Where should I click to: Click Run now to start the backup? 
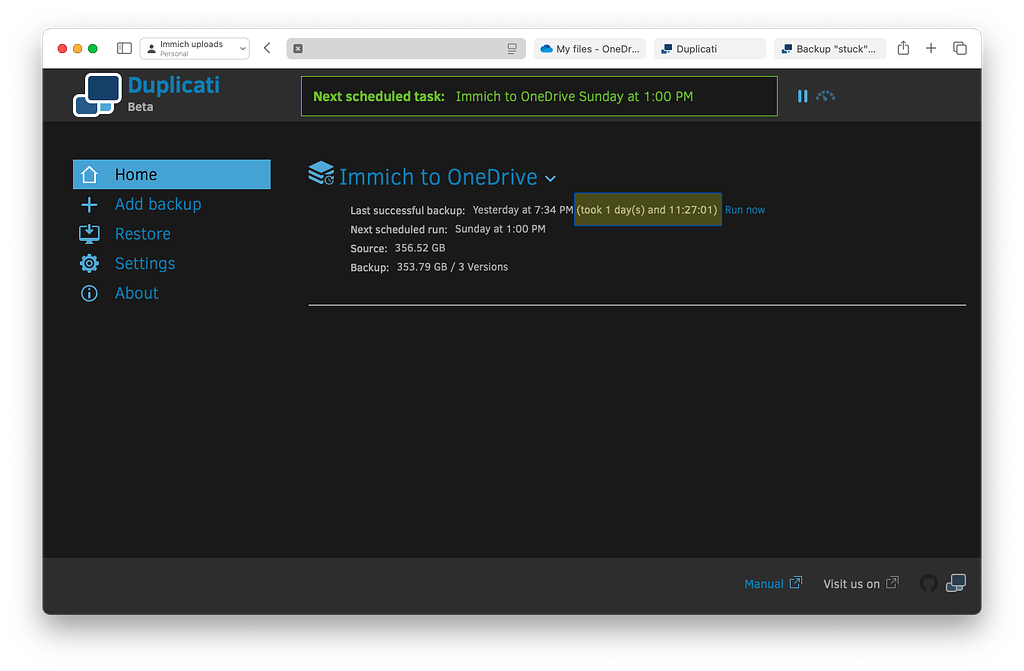coord(744,209)
